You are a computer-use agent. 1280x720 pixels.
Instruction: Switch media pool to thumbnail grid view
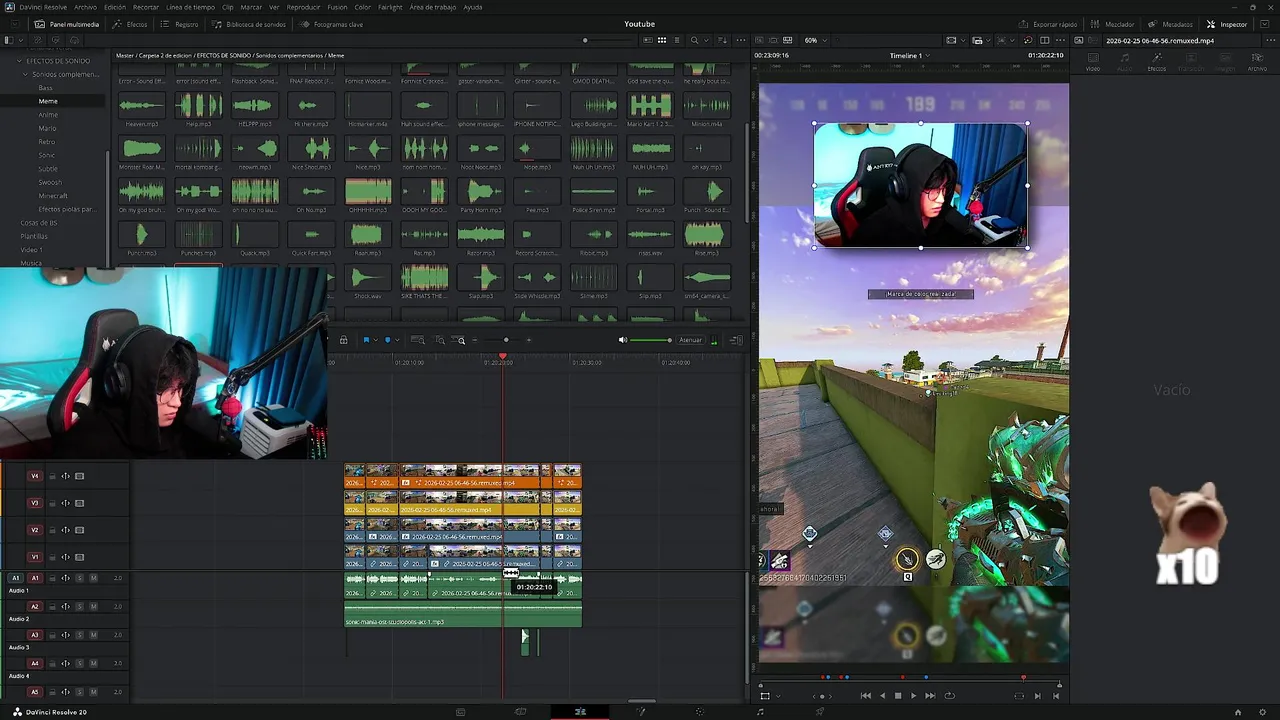pos(662,40)
